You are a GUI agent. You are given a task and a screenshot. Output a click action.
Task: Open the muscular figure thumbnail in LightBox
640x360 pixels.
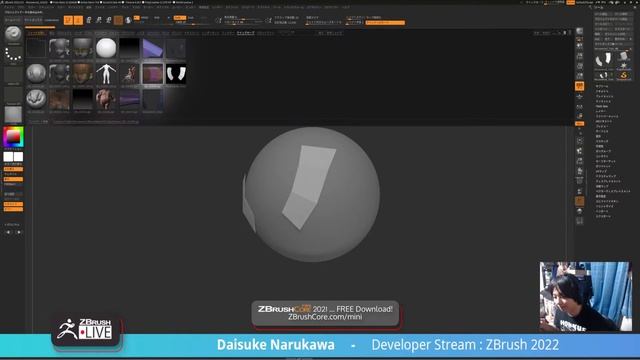click(106, 99)
